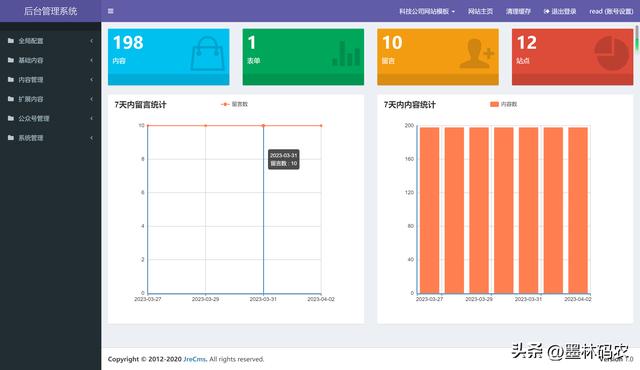This screenshot has height=370, width=640.
Task: Click the 7天内留言统计 chart title
Action: 140,105
